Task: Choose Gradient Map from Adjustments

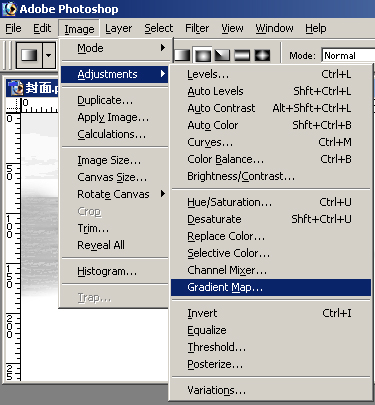Action: (271, 287)
